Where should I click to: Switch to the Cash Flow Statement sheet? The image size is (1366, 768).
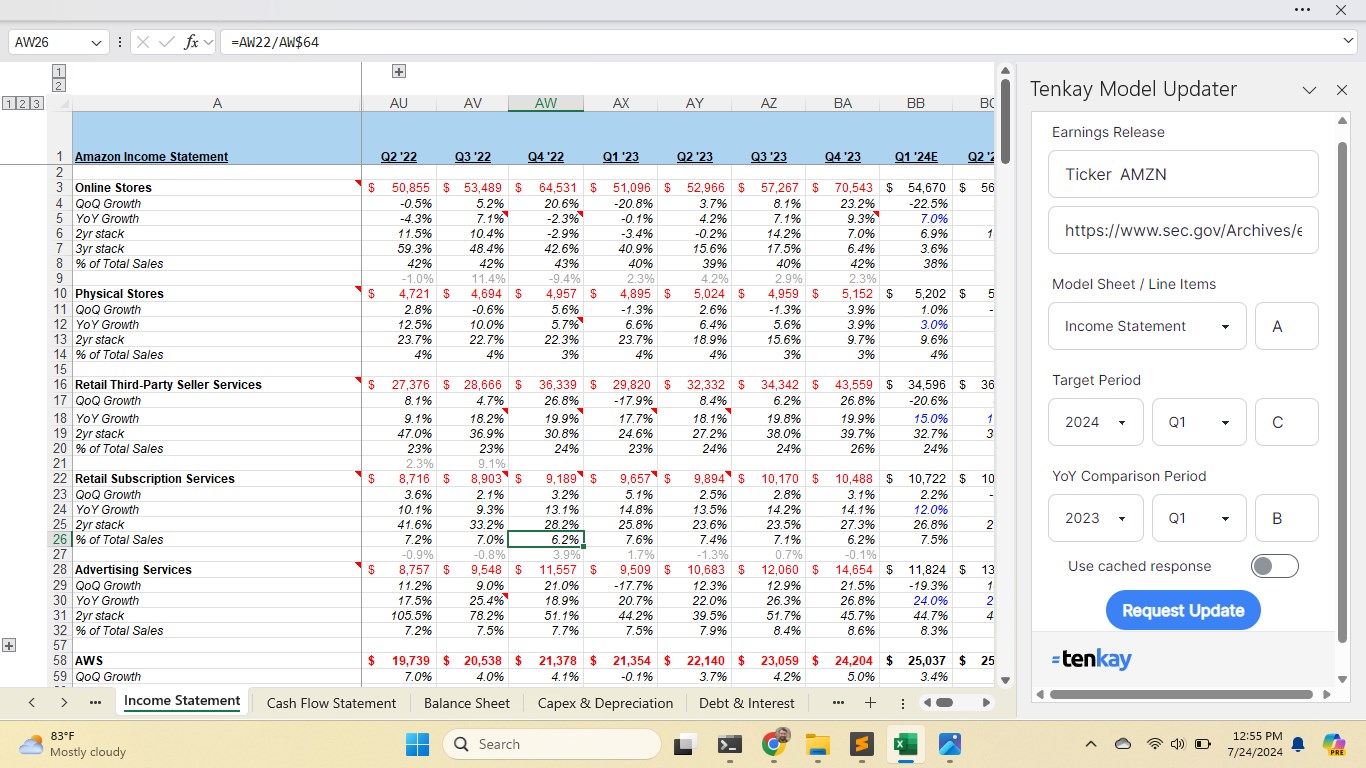tap(331, 703)
